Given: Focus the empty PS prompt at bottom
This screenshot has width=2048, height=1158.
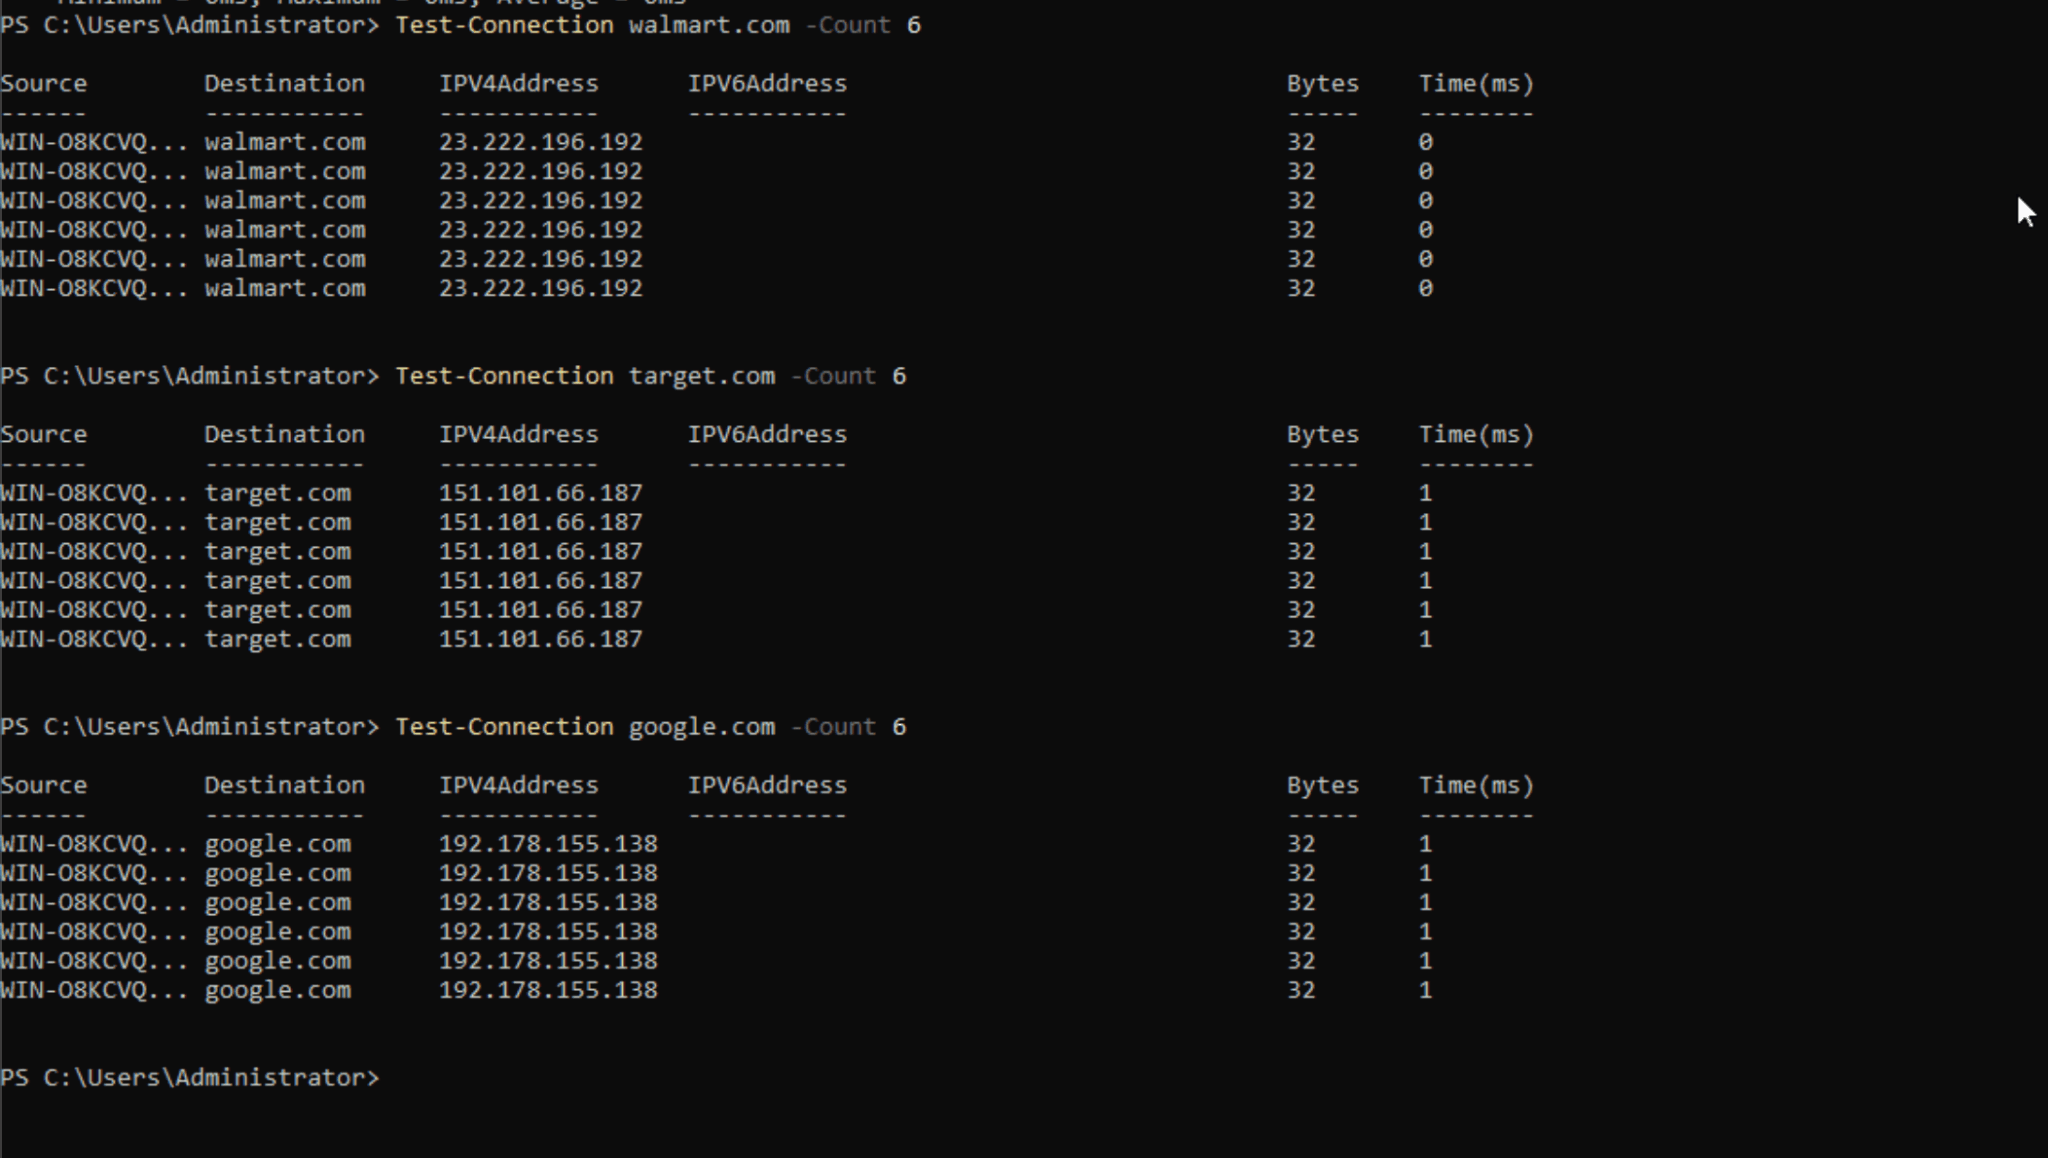Looking at the screenshot, I should tap(190, 1078).
